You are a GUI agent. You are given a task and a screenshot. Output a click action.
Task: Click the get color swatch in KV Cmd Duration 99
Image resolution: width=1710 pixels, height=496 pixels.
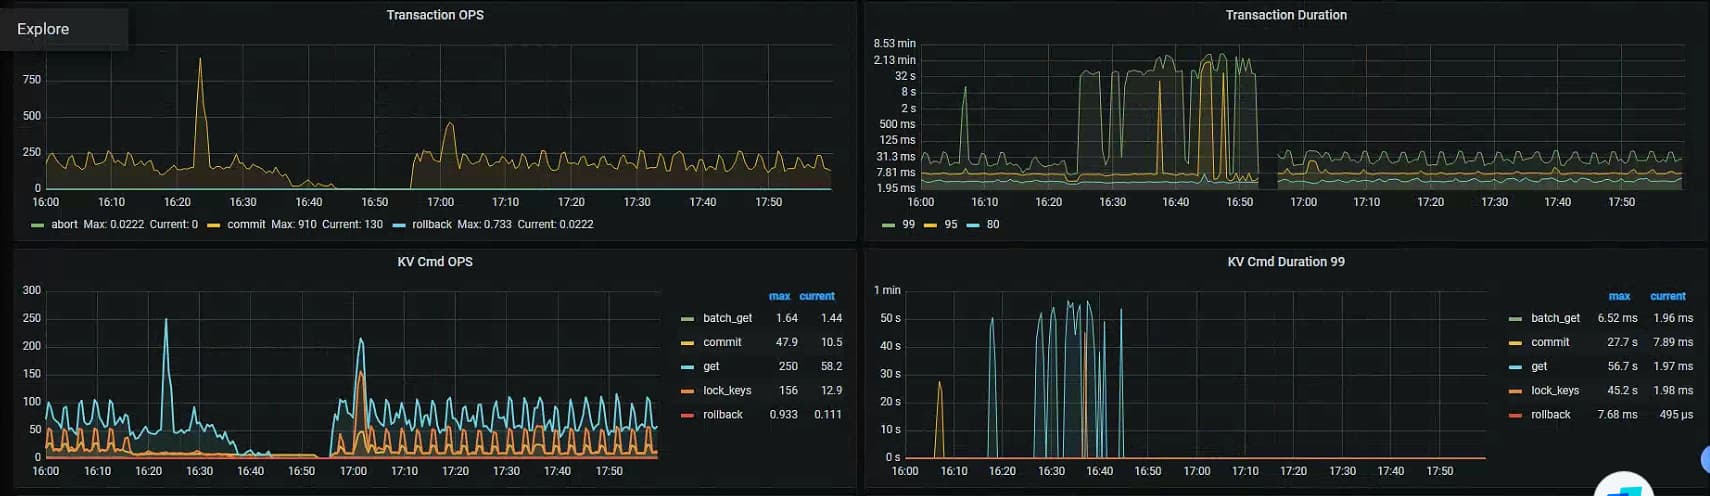coord(1515,367)
